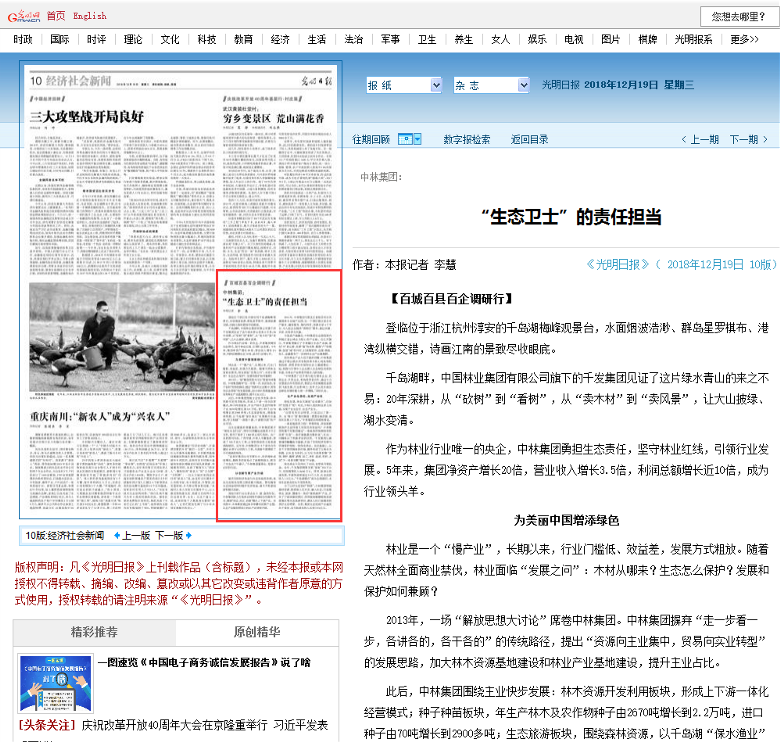Screen dimensions: 780x742
Task: Click the 重庆南川 “新农人” article region
Action: [122, 460]
